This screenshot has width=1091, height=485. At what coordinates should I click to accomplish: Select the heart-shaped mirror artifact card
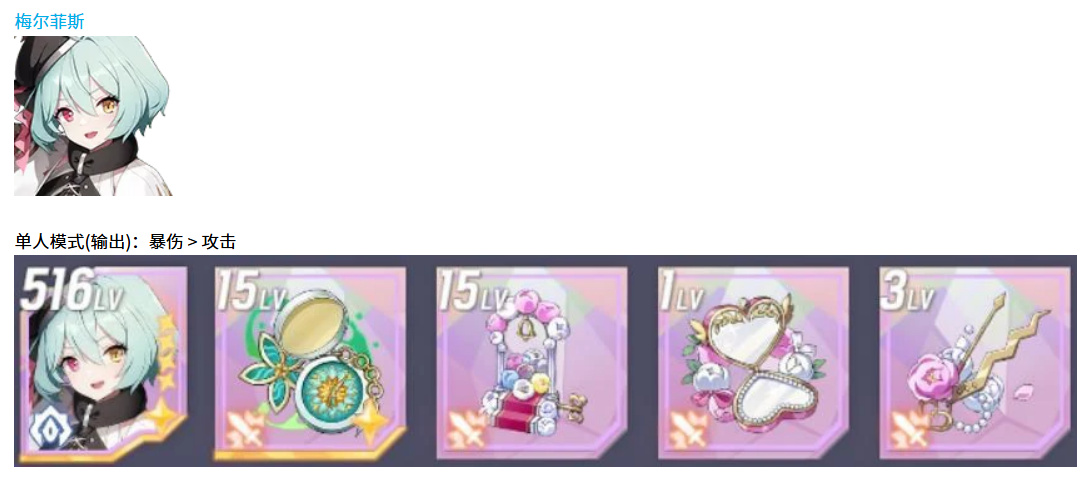pyautogui.click(x=754, y=364)
